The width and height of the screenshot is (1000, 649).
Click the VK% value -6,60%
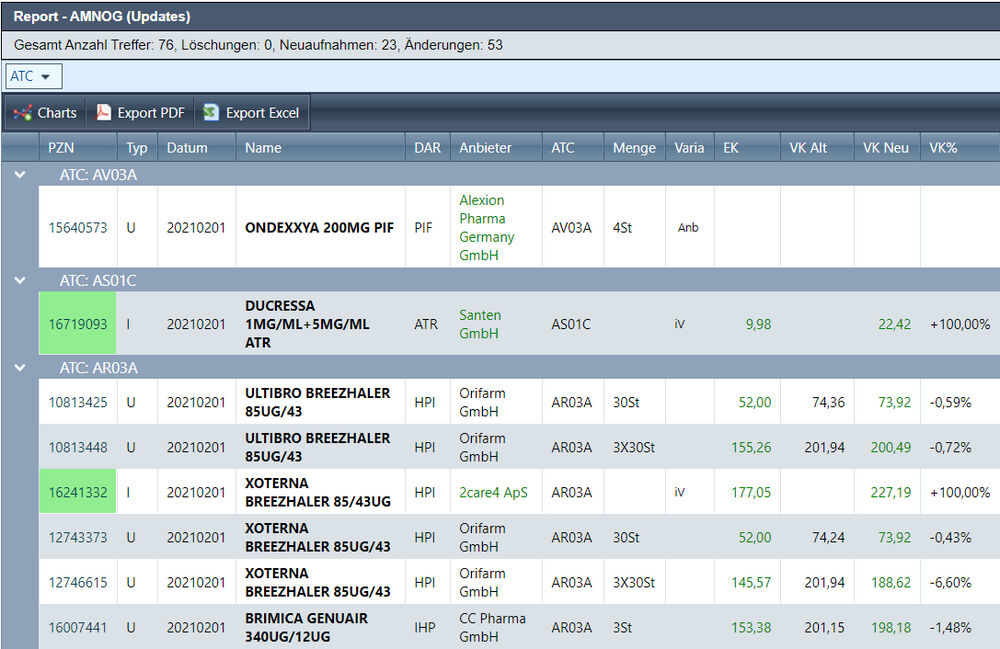950,582
